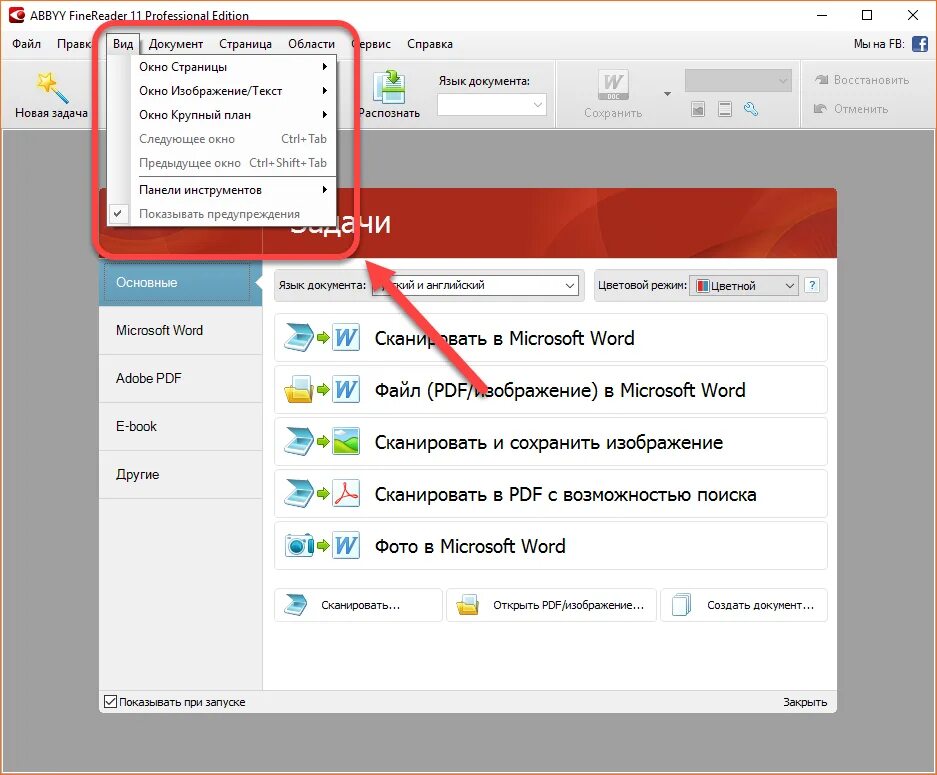Open the Сохранить dropdown arrow
Screen dimensions: 937x775
(667, 94)
